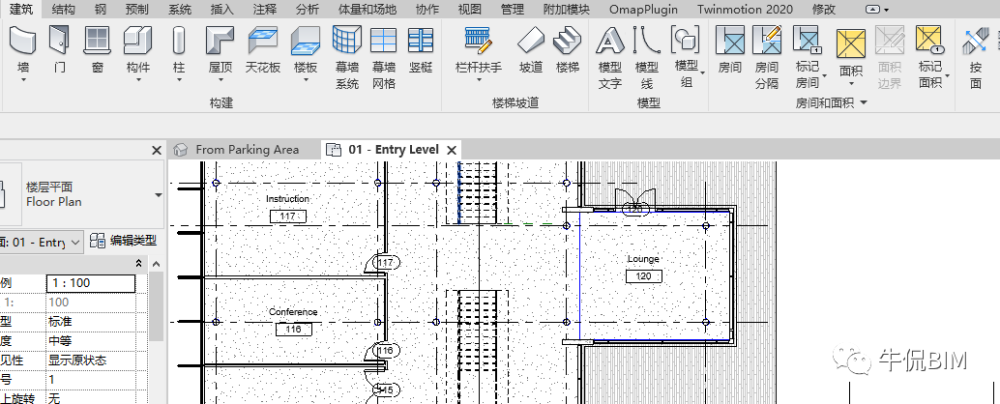This screenshot has width=1000, height=404.
Task: Click the 1 : 100 scale value field
Action: 91,283
